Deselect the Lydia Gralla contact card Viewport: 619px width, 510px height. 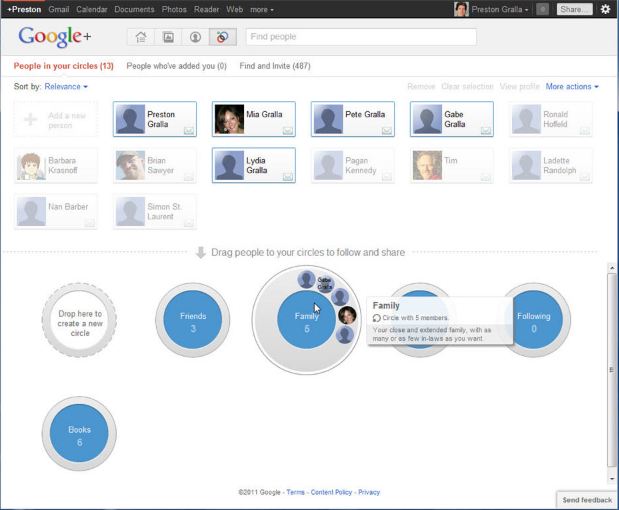pos(253,166)
